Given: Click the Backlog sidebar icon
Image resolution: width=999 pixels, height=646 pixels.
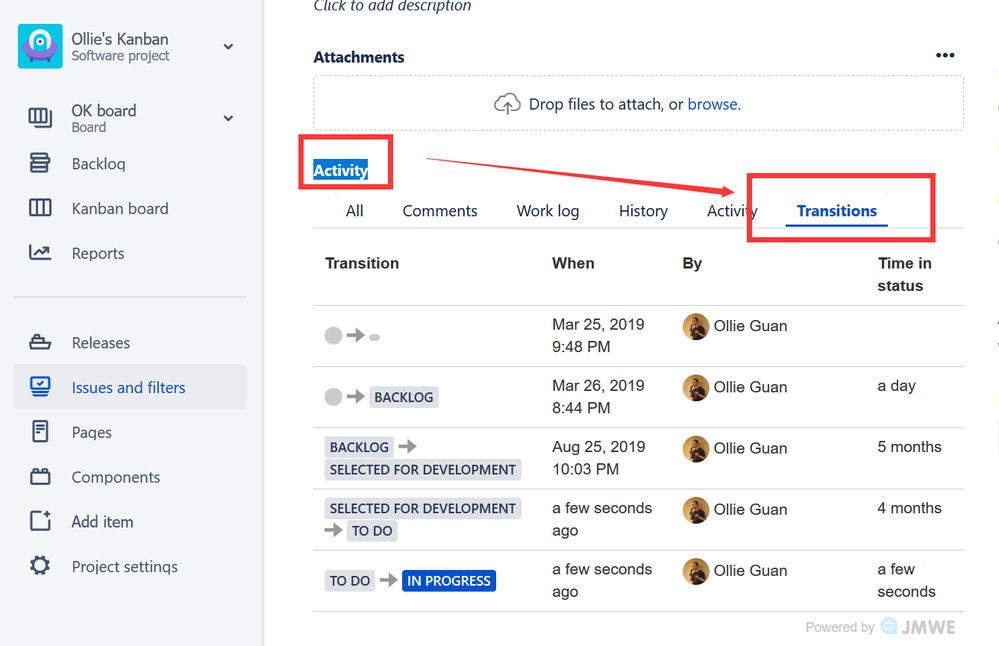Looking at the screenshot, I should point(40,163).
